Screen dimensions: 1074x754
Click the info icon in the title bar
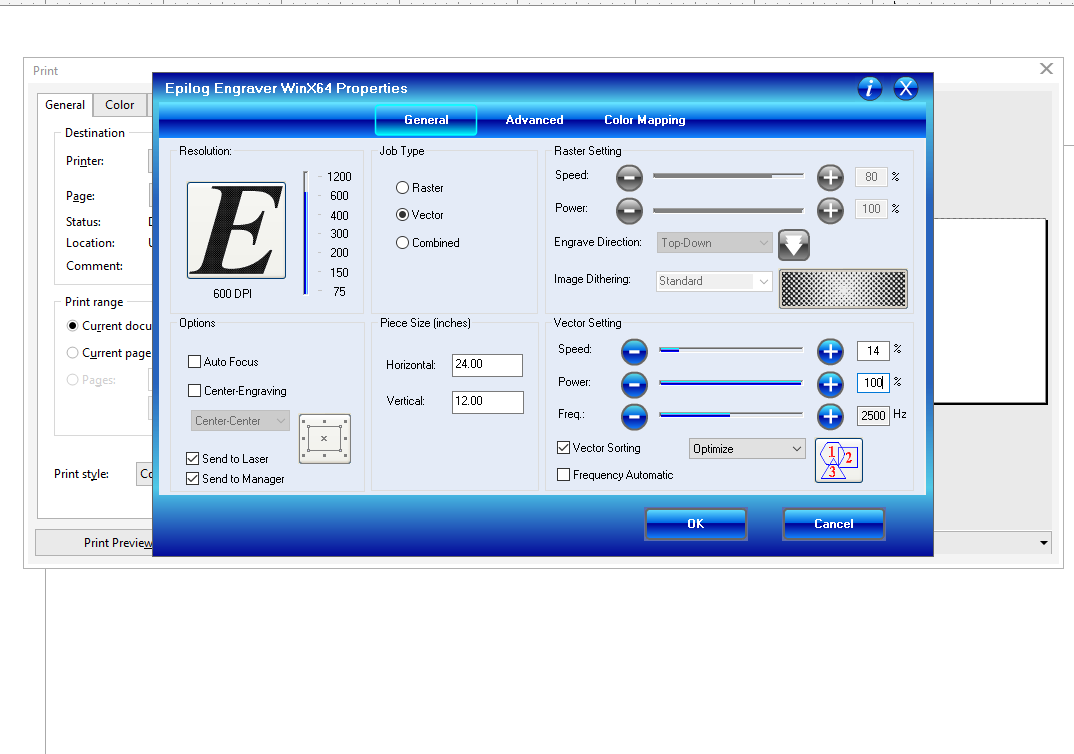click(869, 88)
